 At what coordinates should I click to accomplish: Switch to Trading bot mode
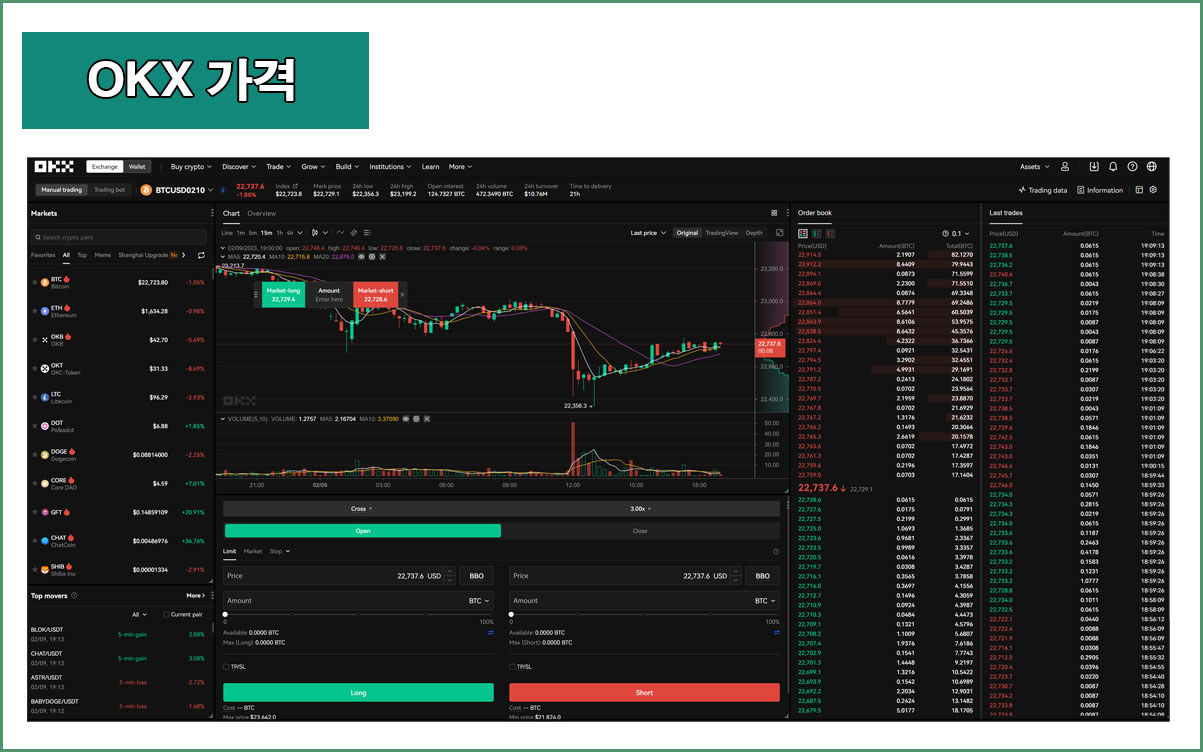coord(110,190)
